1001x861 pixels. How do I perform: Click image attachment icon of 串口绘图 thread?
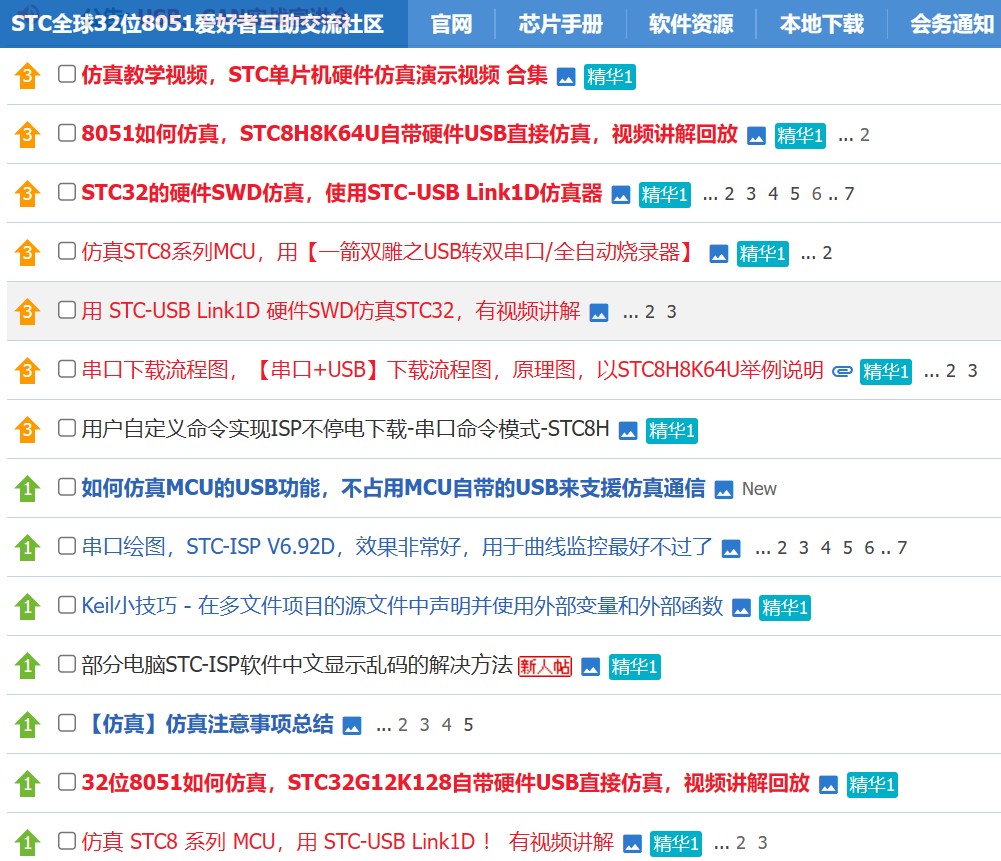coord(731,549)
